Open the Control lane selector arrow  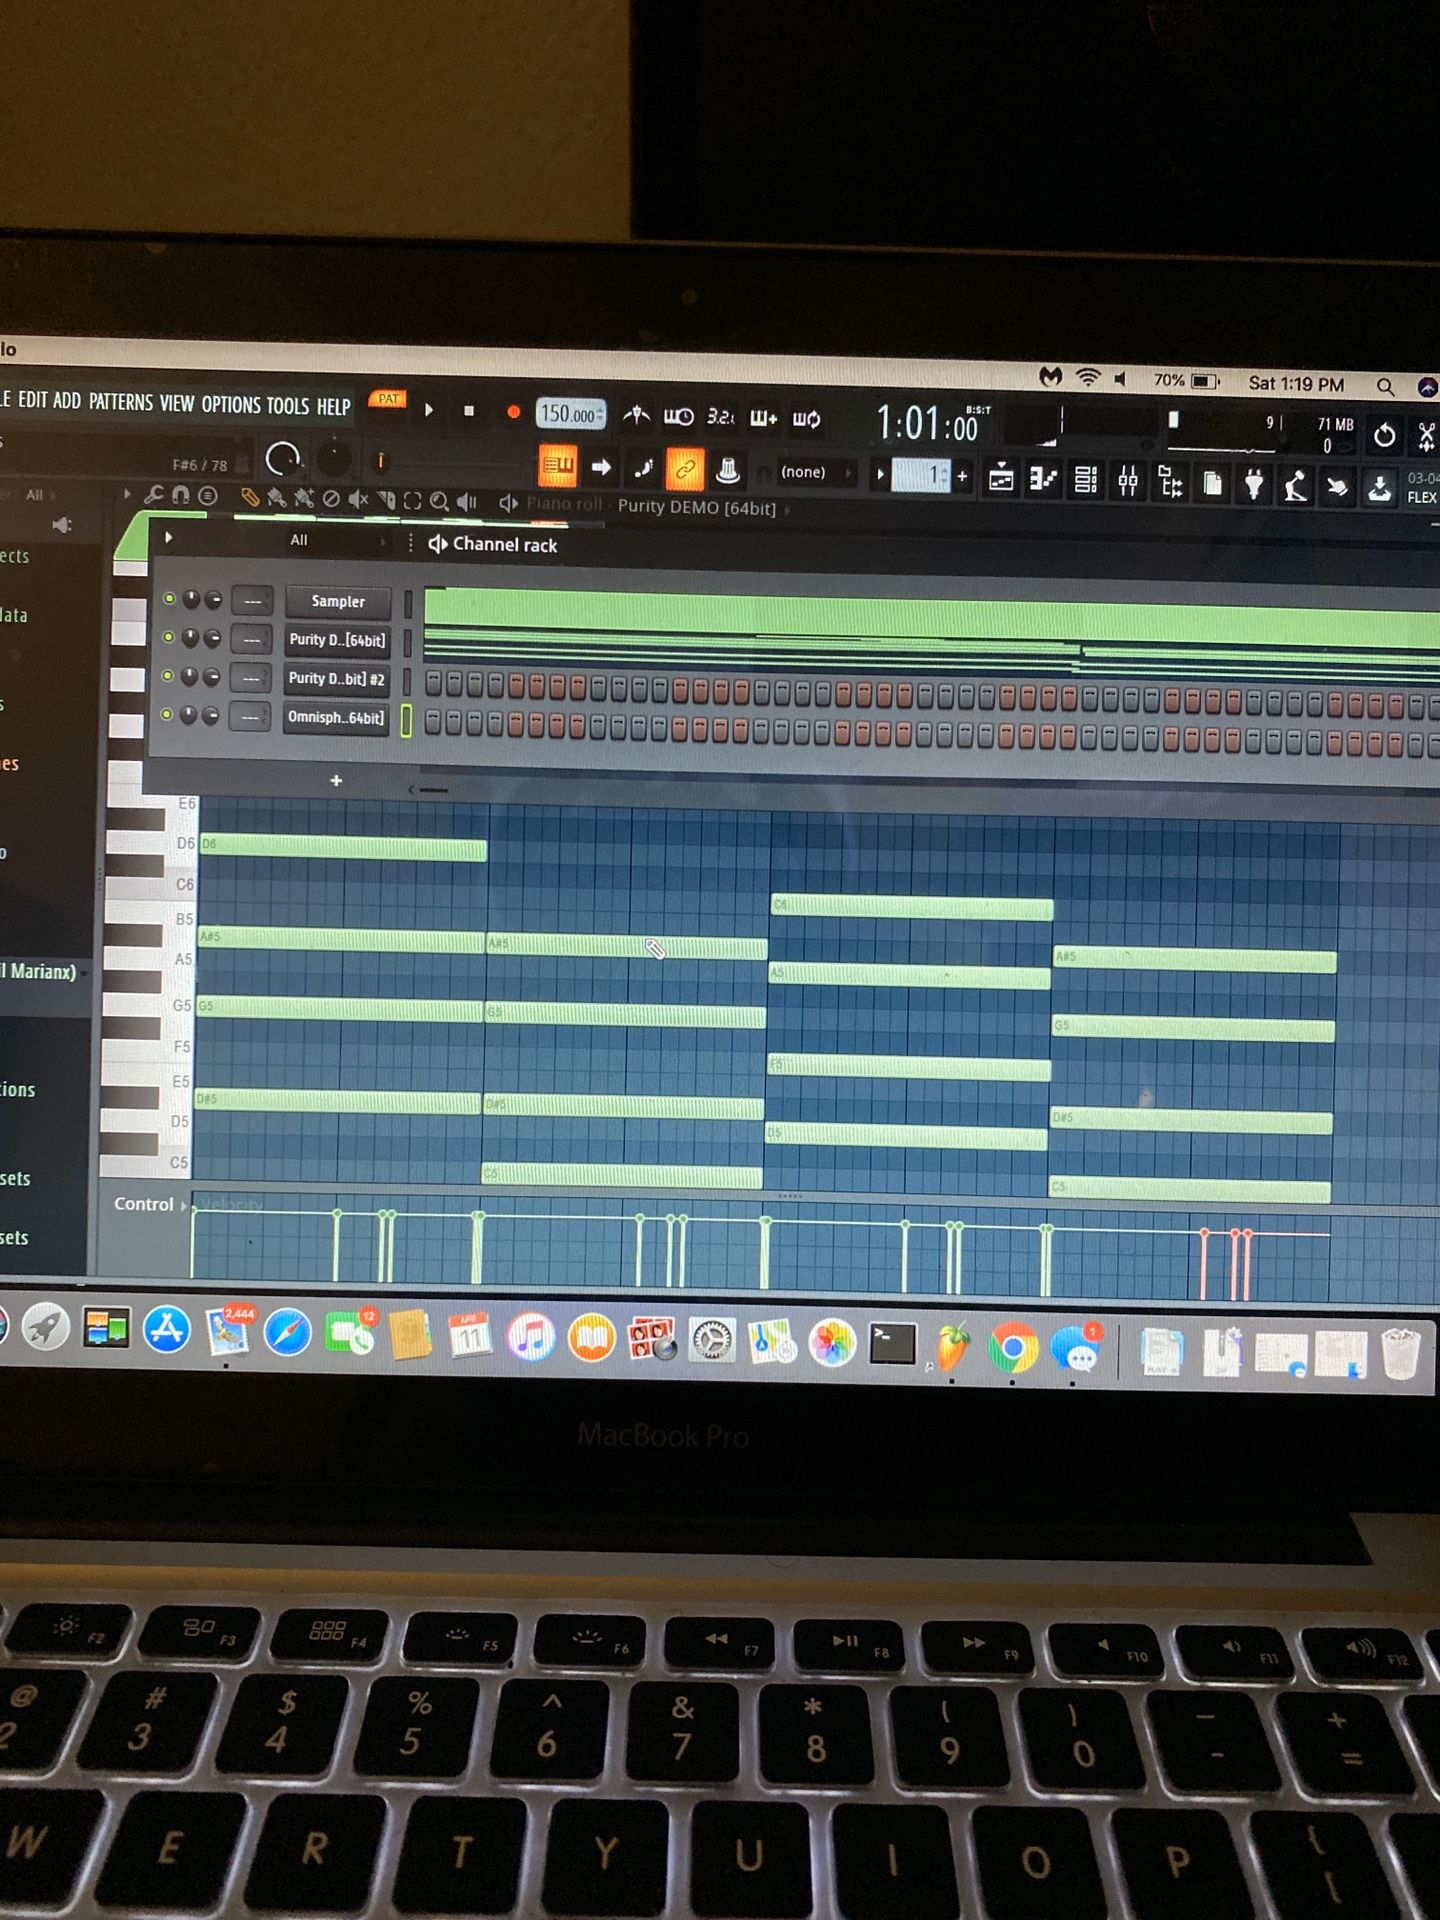[x=182, y=1206]
